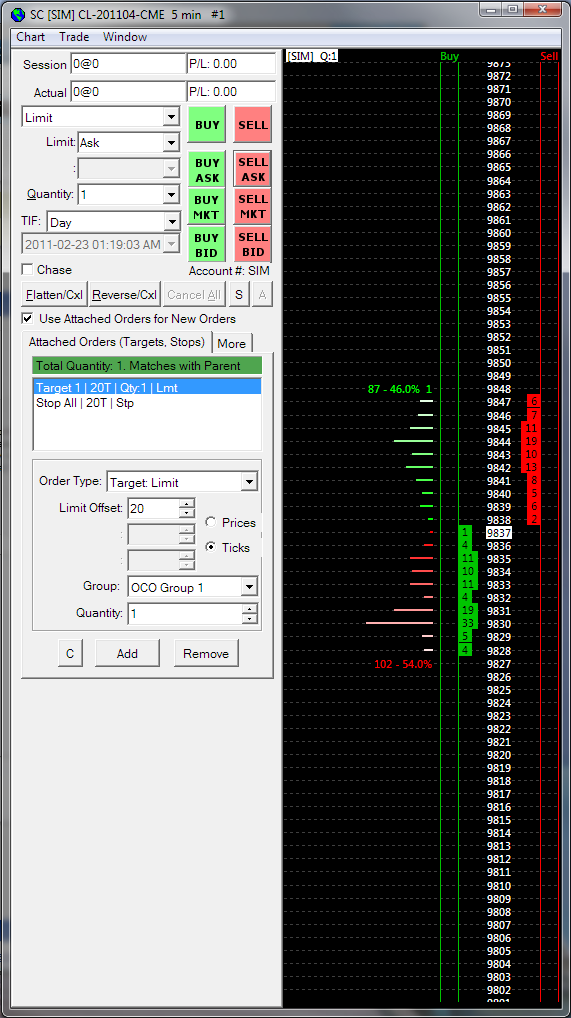Viewport: 571px width, 1018px height.
Task: Select Stop All | 20T | Stp row
Action: [147, 403]
